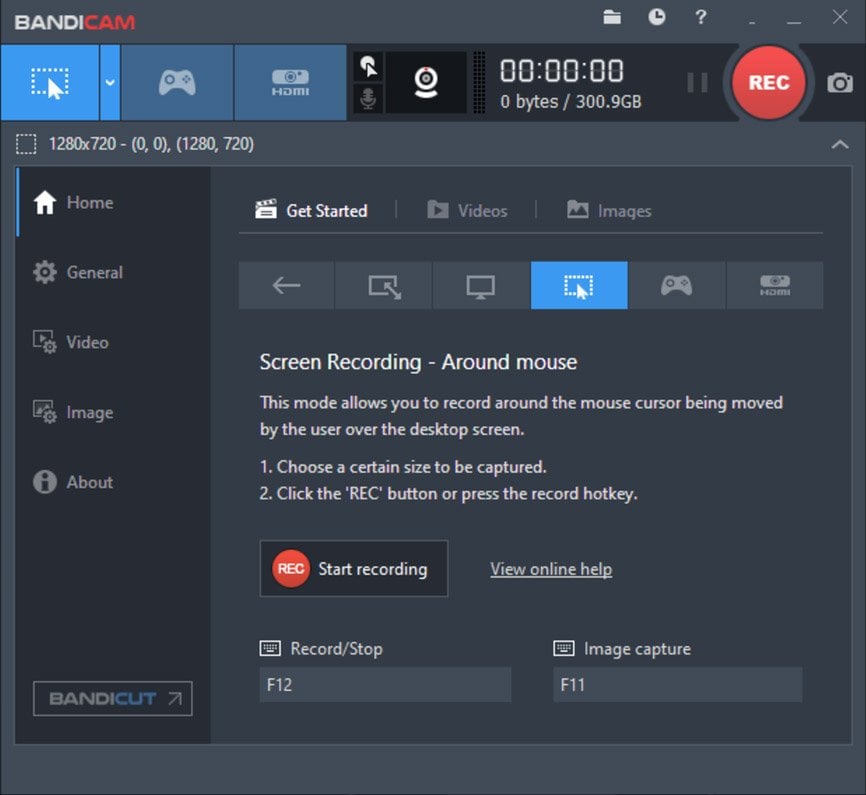Select the fullscreen monitor mode icon

click(481, 286)
